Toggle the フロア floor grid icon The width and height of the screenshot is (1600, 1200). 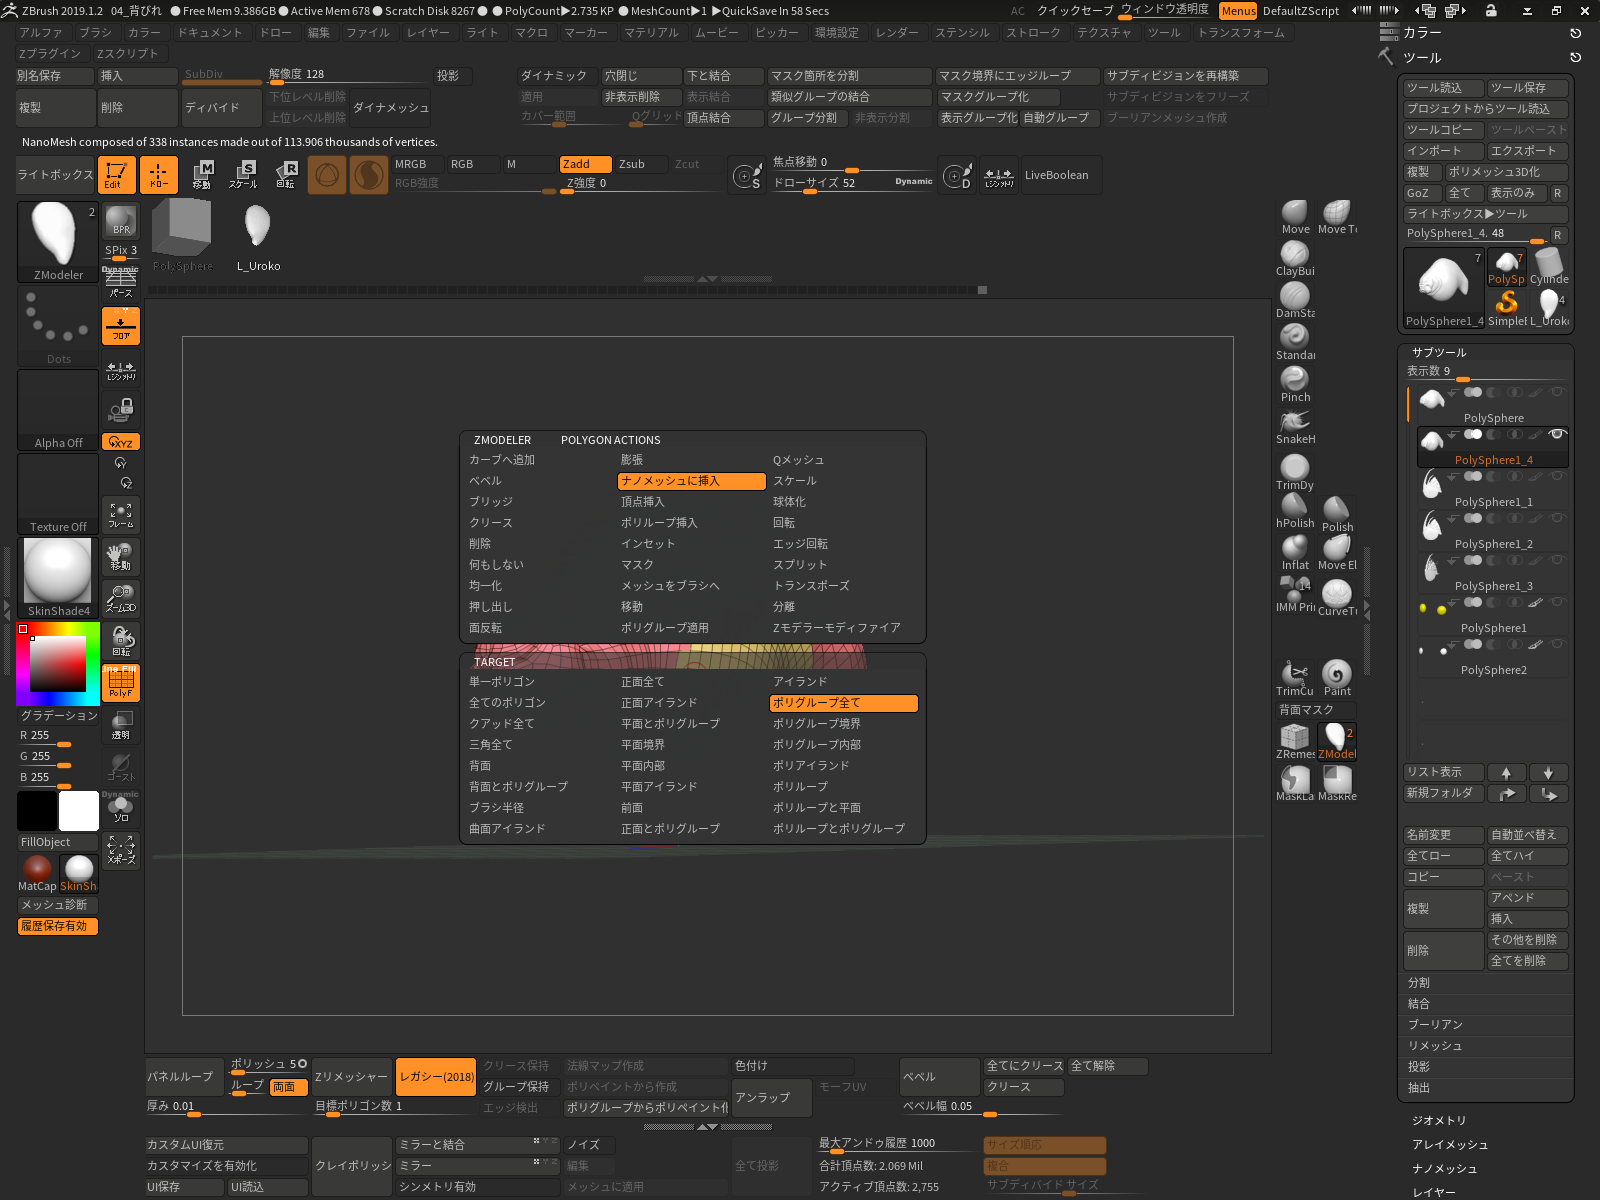pyautogui.click(x=120, y=326)
